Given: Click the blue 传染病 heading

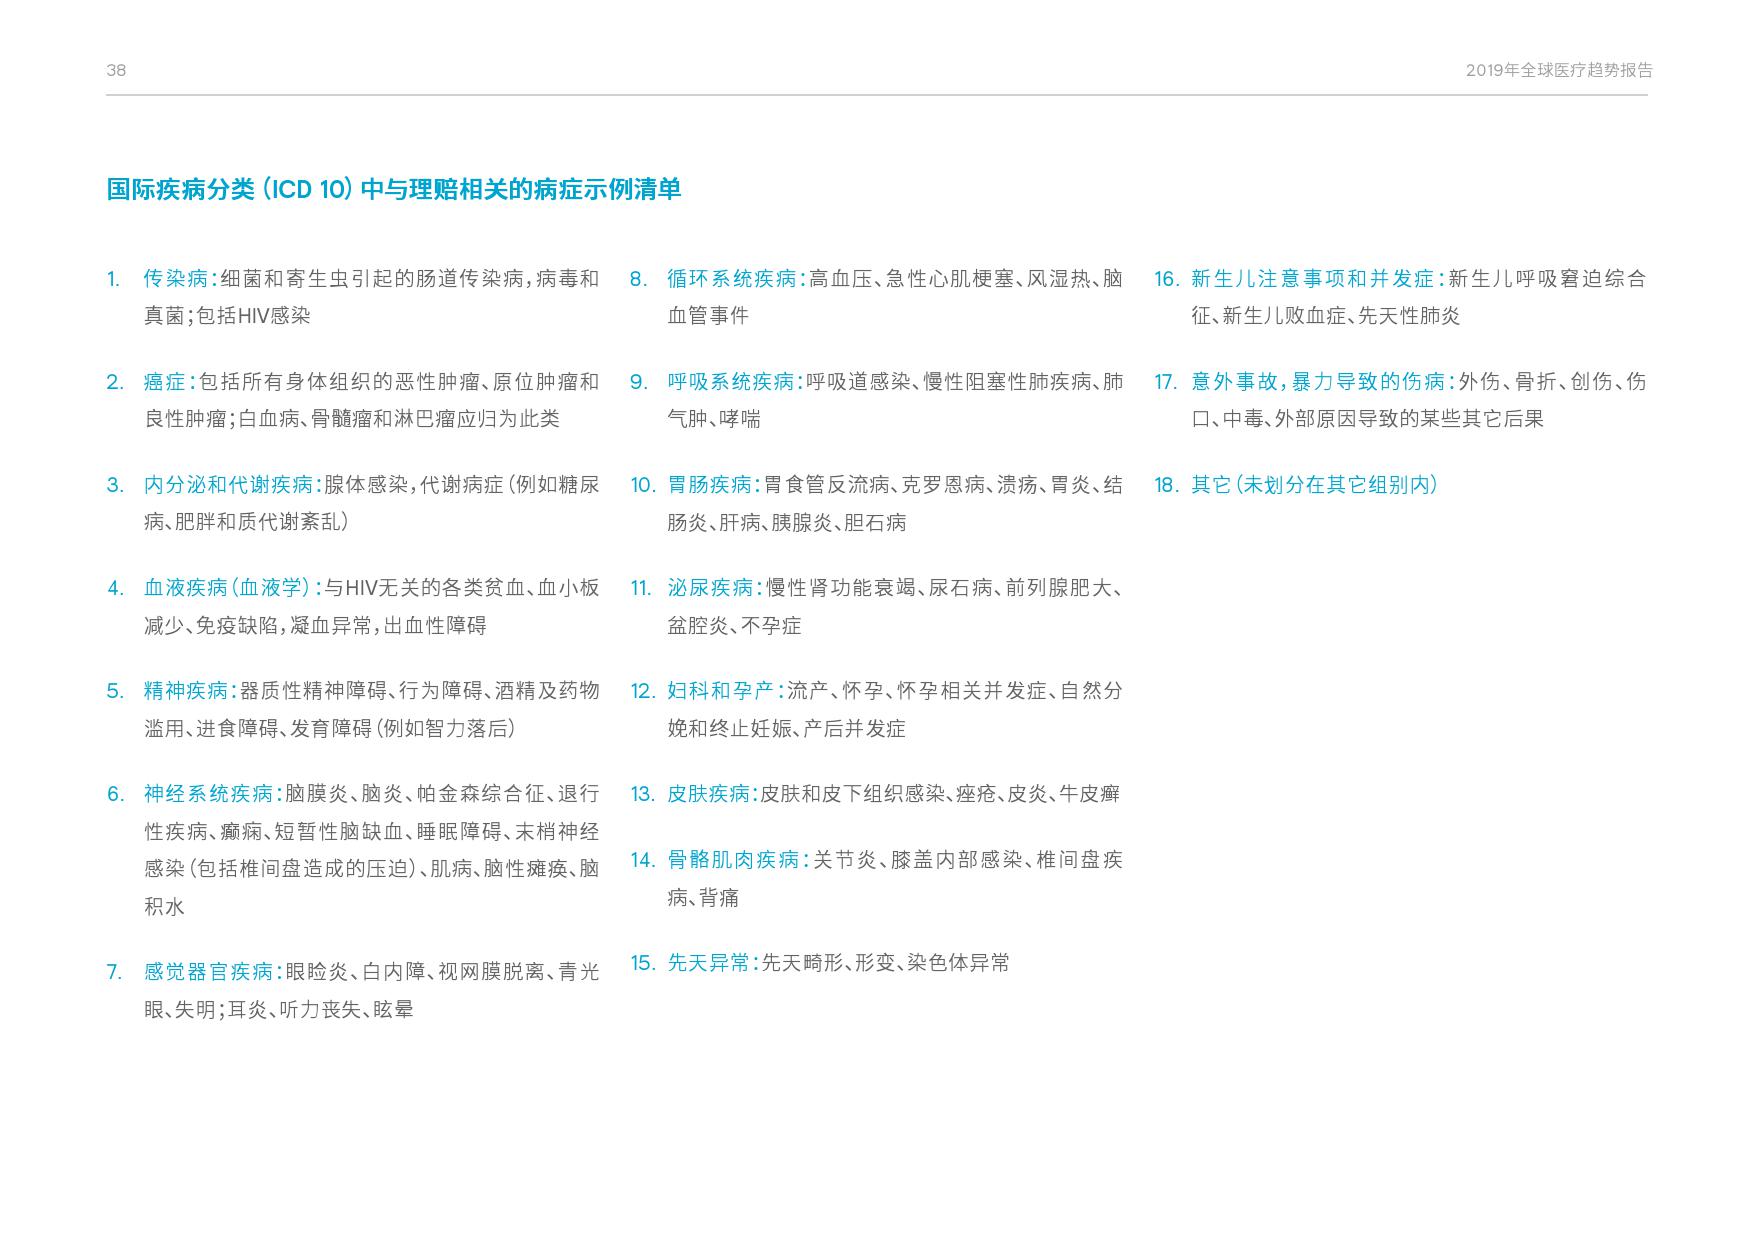Looking at the screenshot, I should tap(175, 279).
